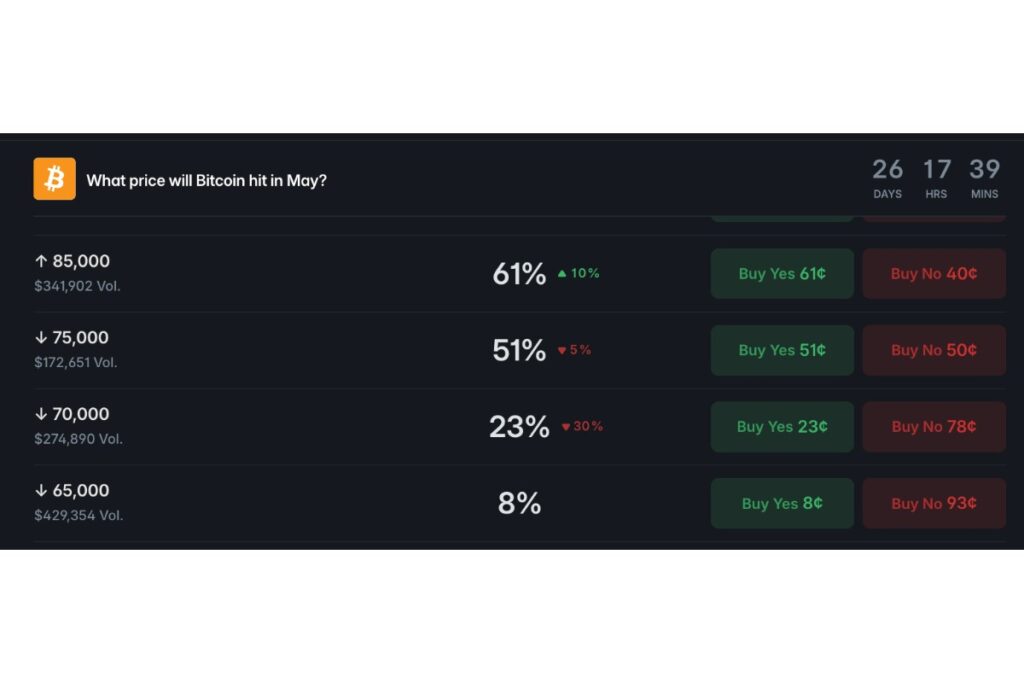
Task: Click the red 5% down indicator
Action: click(574, 350)
